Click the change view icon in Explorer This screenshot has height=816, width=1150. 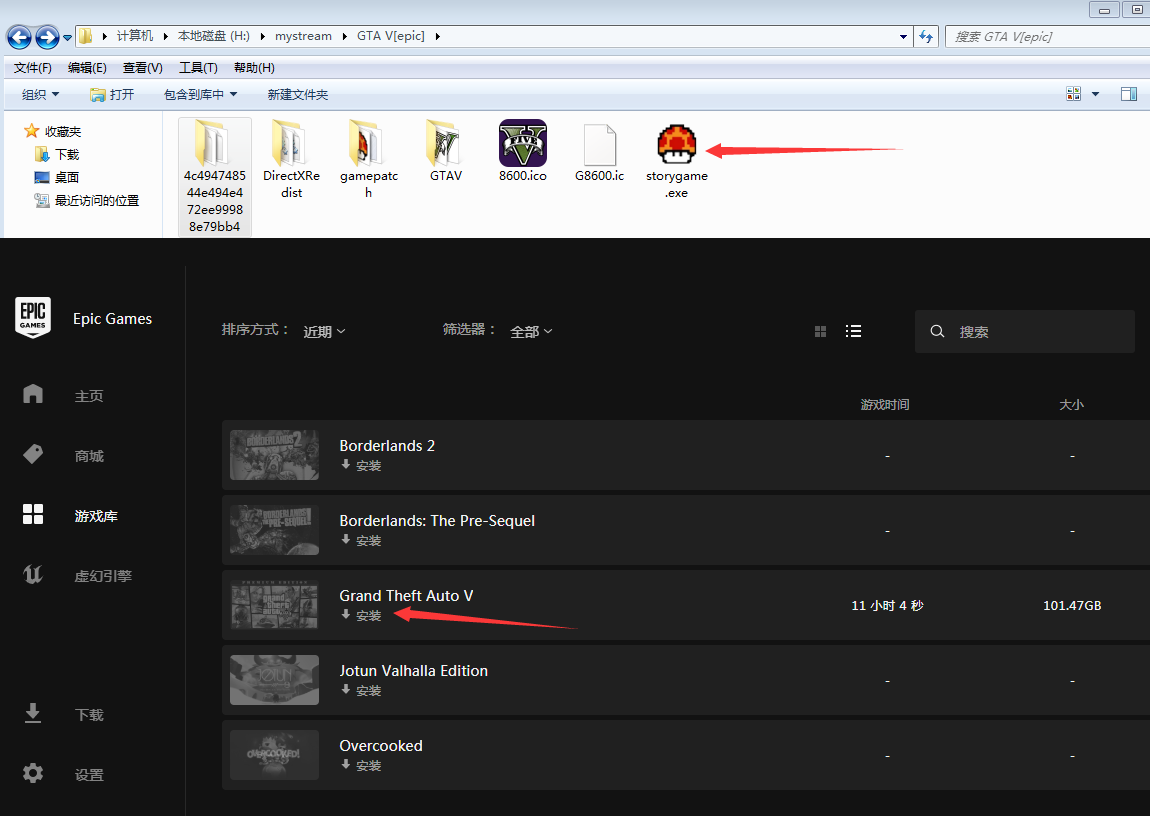1073,94
